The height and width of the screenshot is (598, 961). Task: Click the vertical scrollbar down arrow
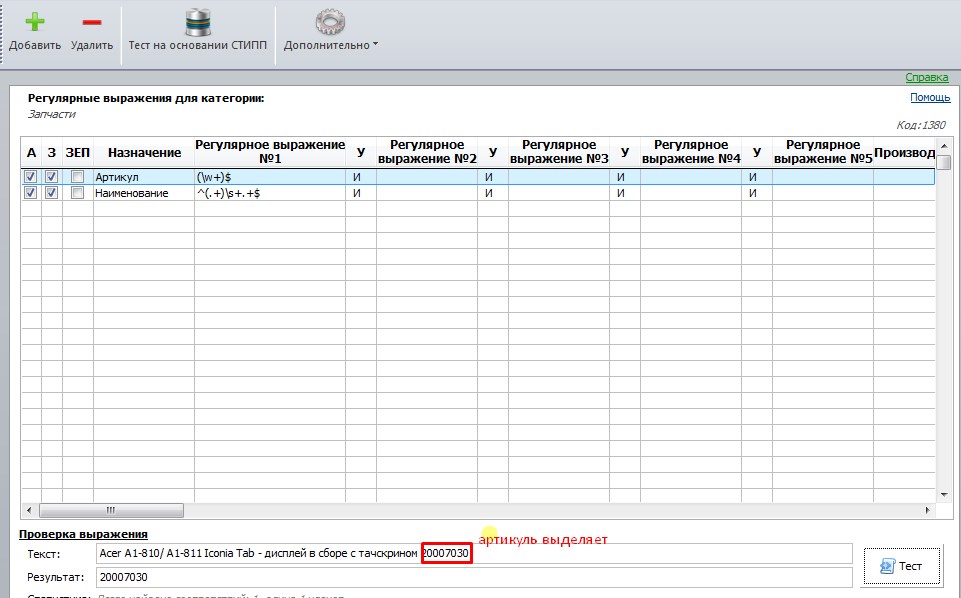click(944, 495)
